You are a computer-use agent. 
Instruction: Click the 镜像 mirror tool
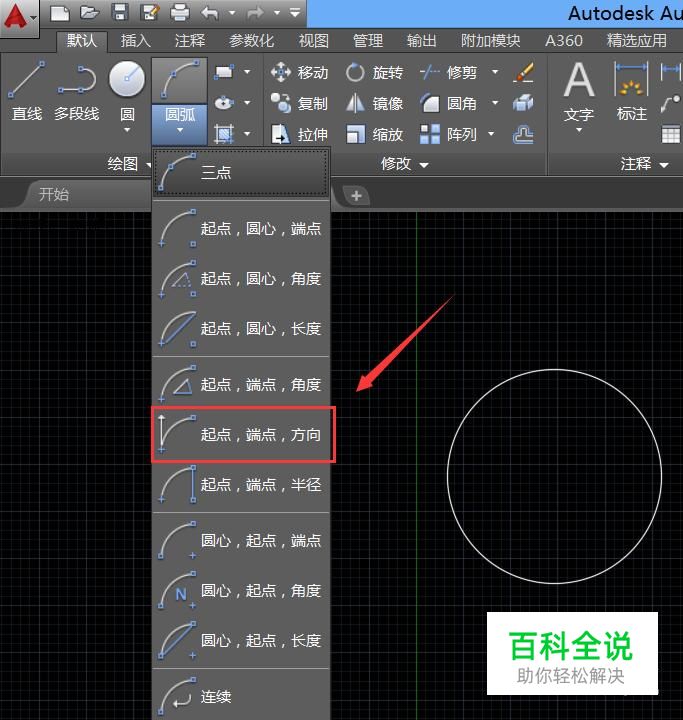click(374, 103)
